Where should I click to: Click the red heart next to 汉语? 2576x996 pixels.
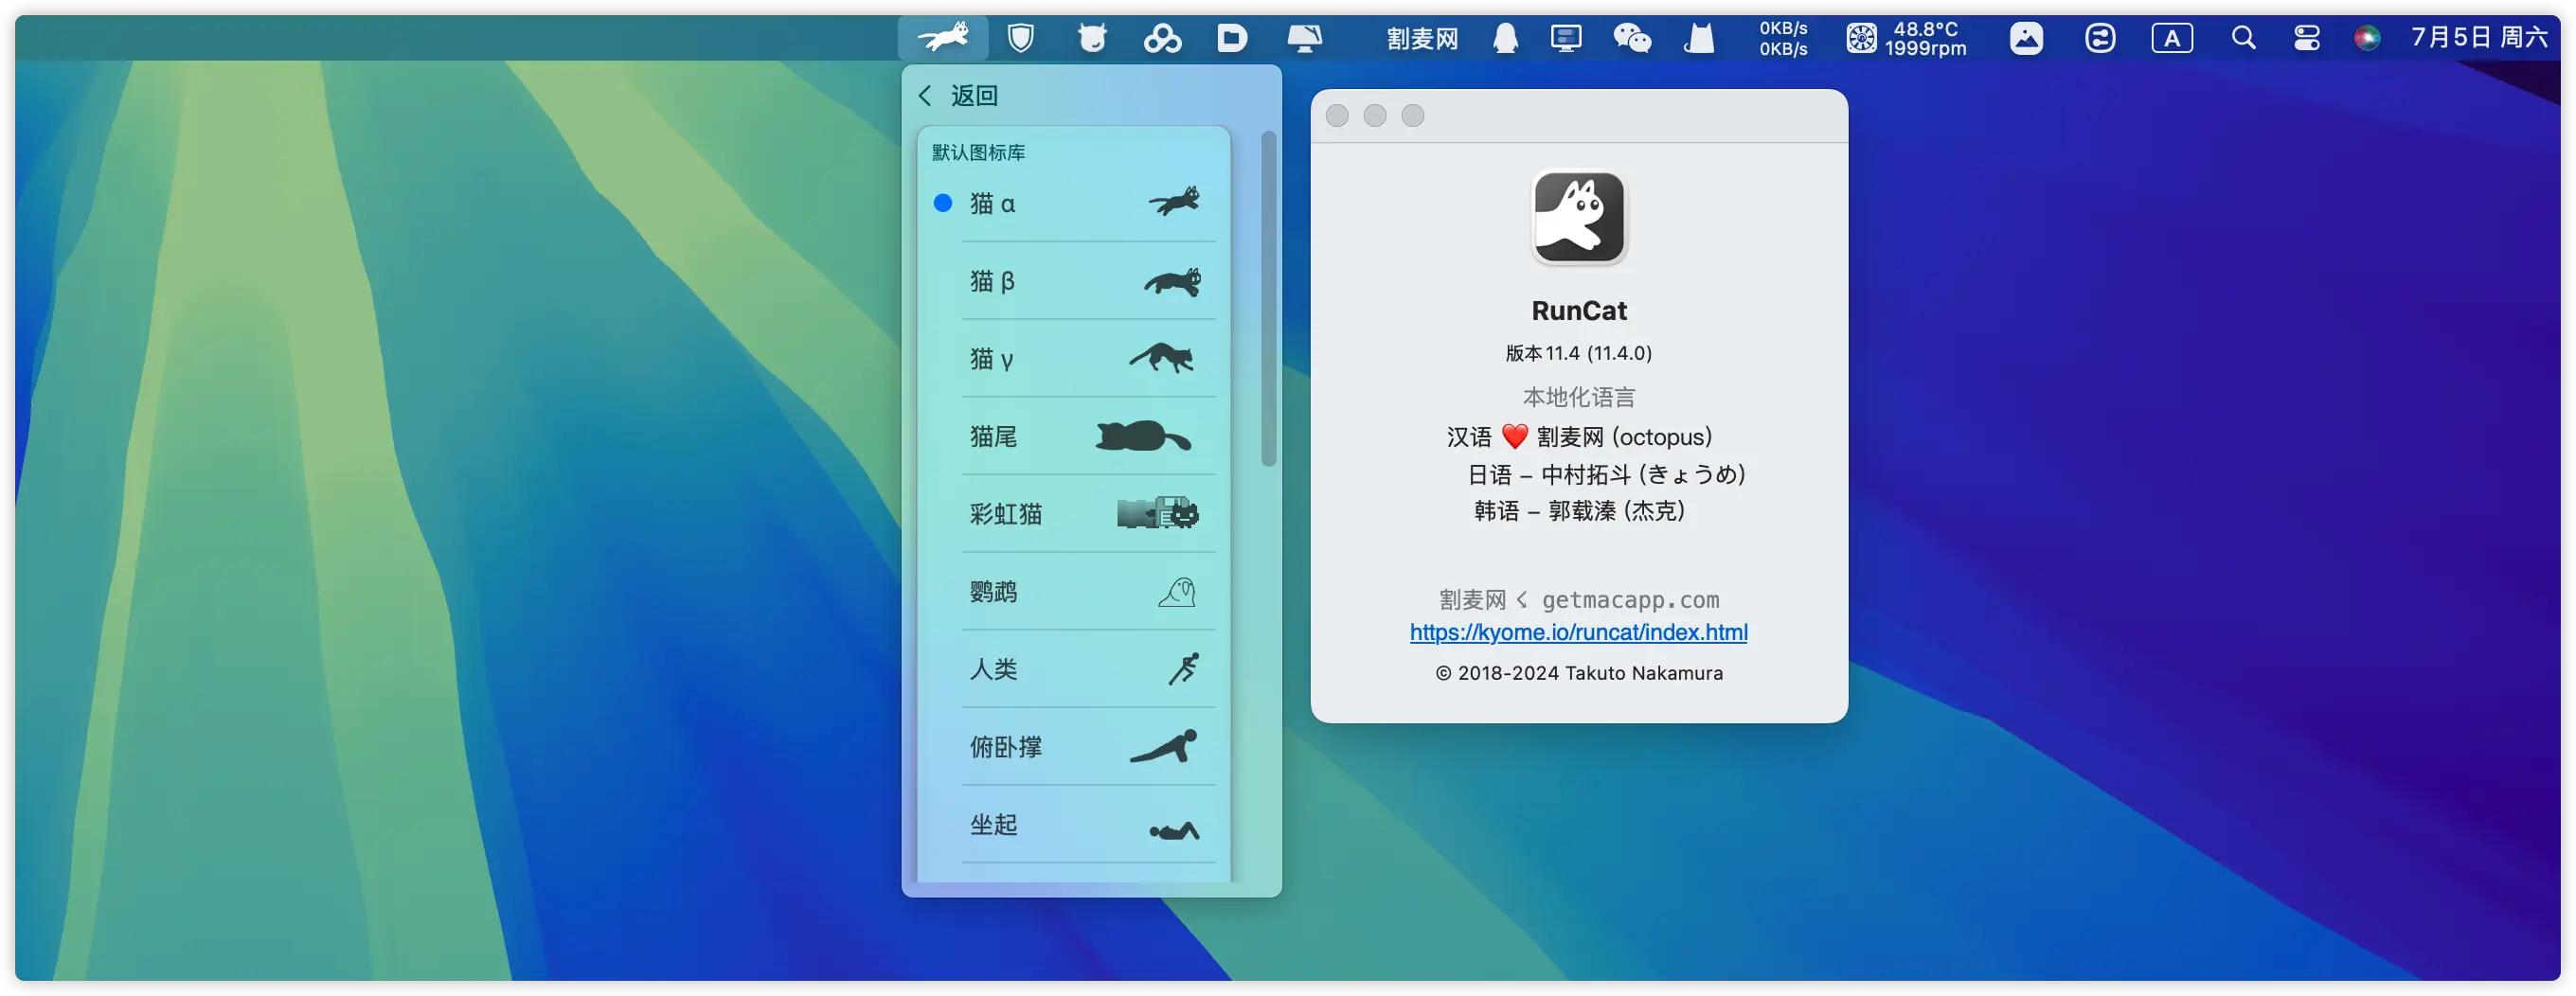click(x=1514, y=437)
